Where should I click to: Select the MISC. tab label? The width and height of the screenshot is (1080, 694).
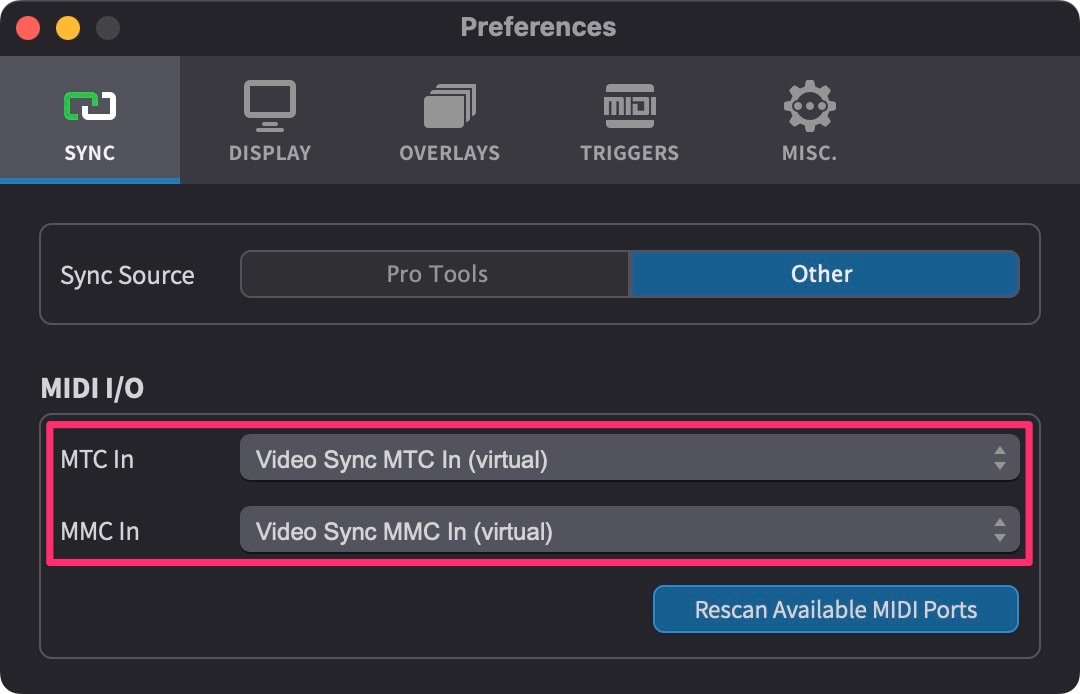click(x=809, y=153)
